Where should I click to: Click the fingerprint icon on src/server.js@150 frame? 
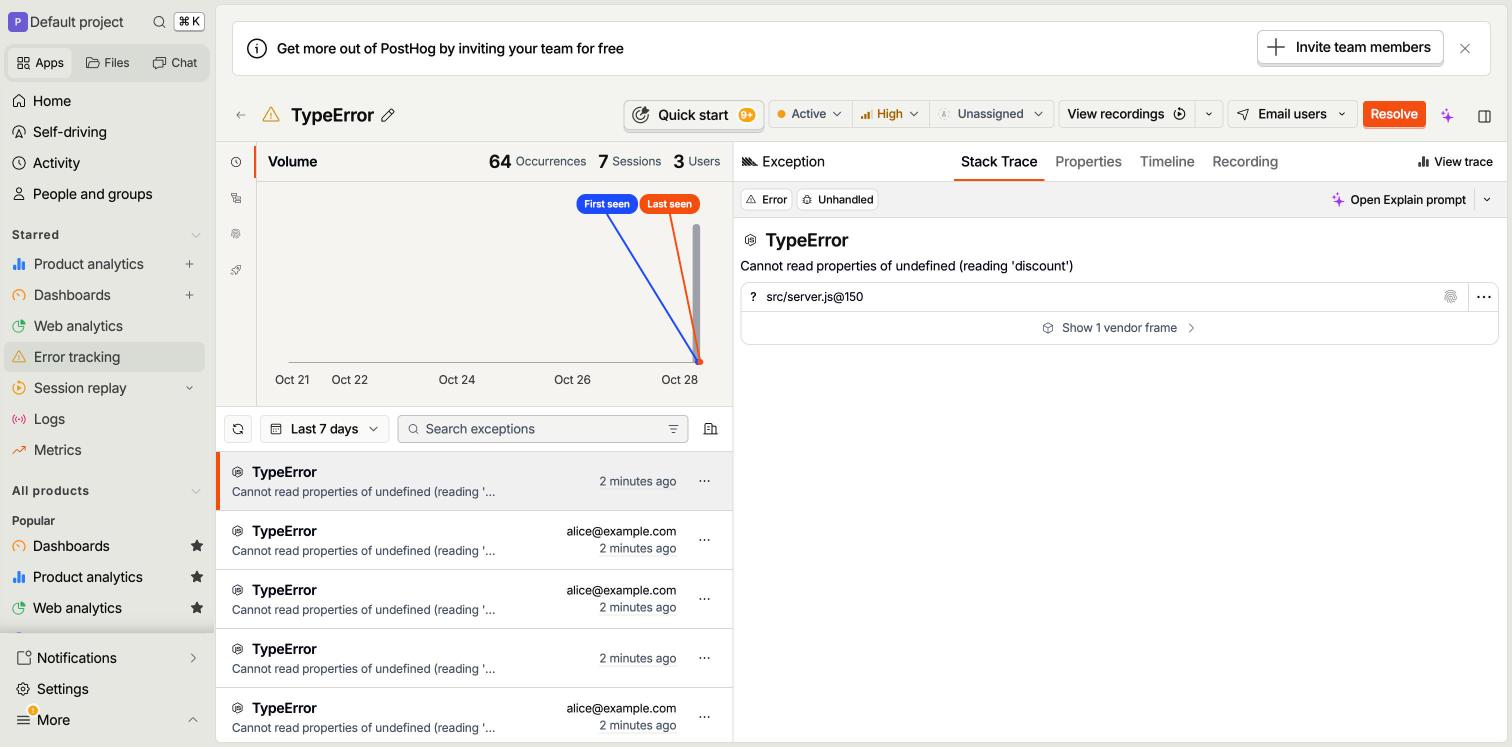click(x=1450, y=297)
